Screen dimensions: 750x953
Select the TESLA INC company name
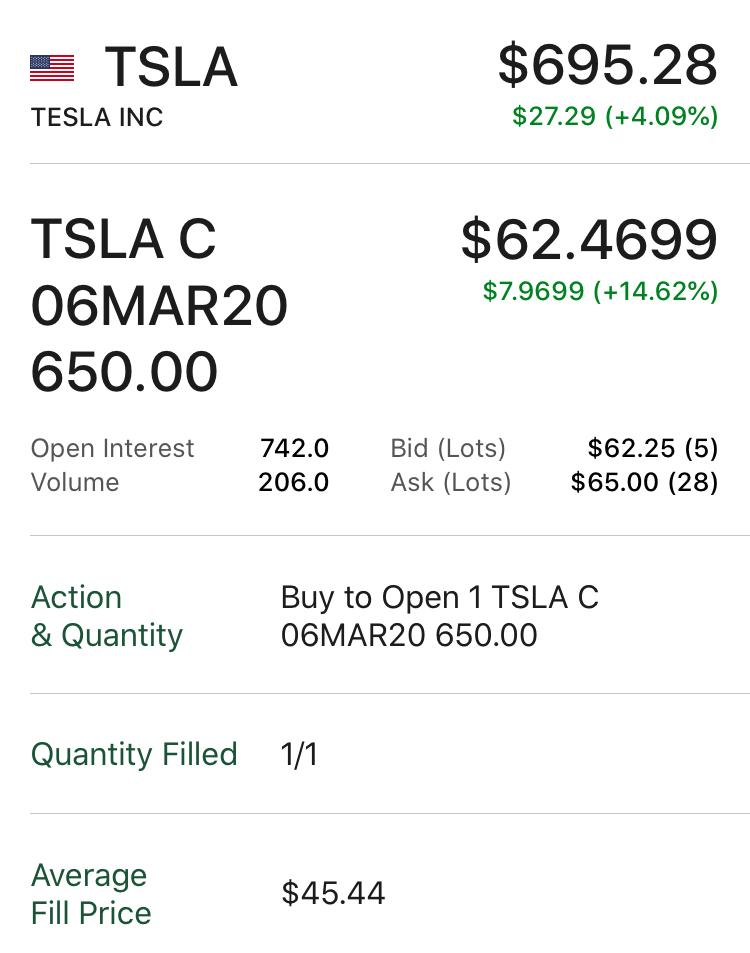click(97, 117)
